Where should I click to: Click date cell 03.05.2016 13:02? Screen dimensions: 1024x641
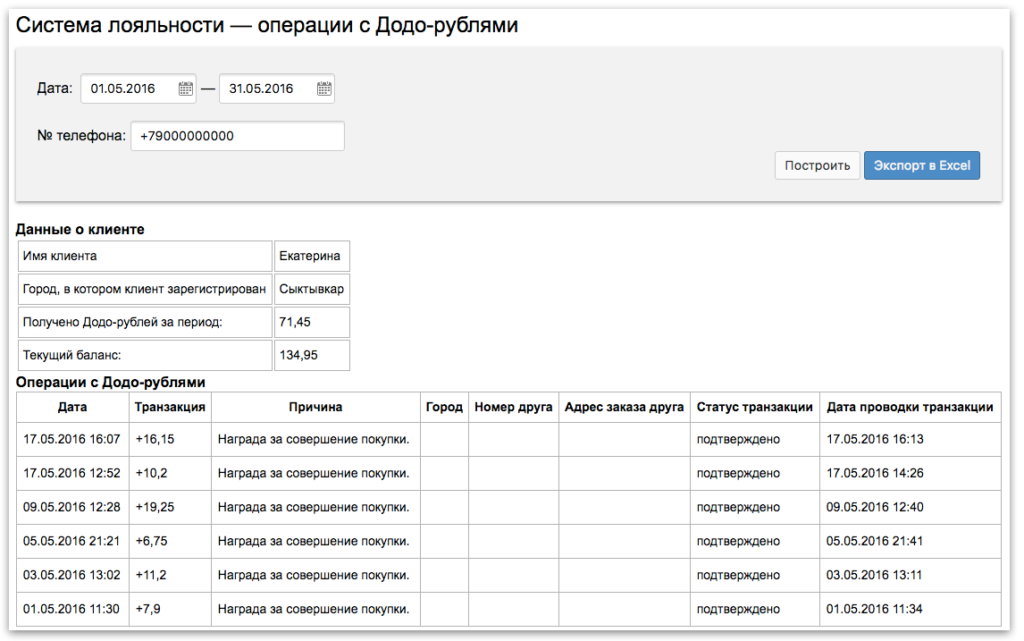click(72, 575)
